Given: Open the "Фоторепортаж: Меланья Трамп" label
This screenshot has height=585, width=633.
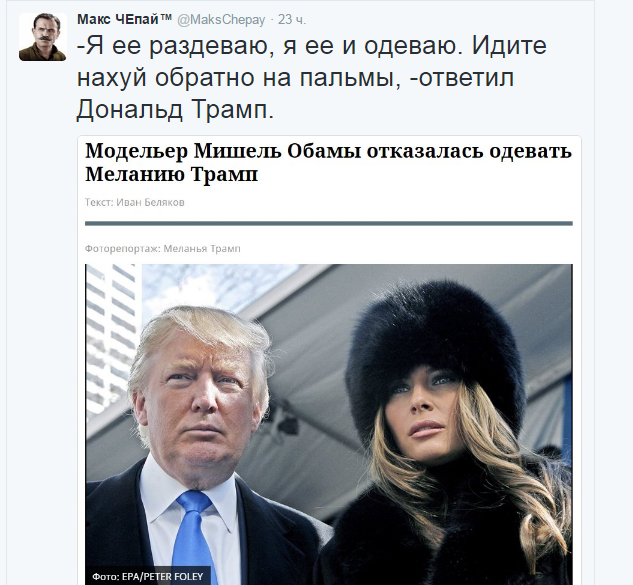Looking at the screenshot, I should coord(163,249).
